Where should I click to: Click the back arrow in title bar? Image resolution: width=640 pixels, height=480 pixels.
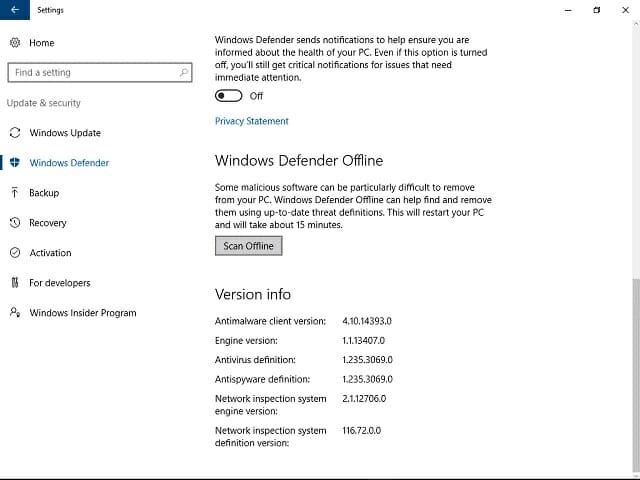[14, 10]
